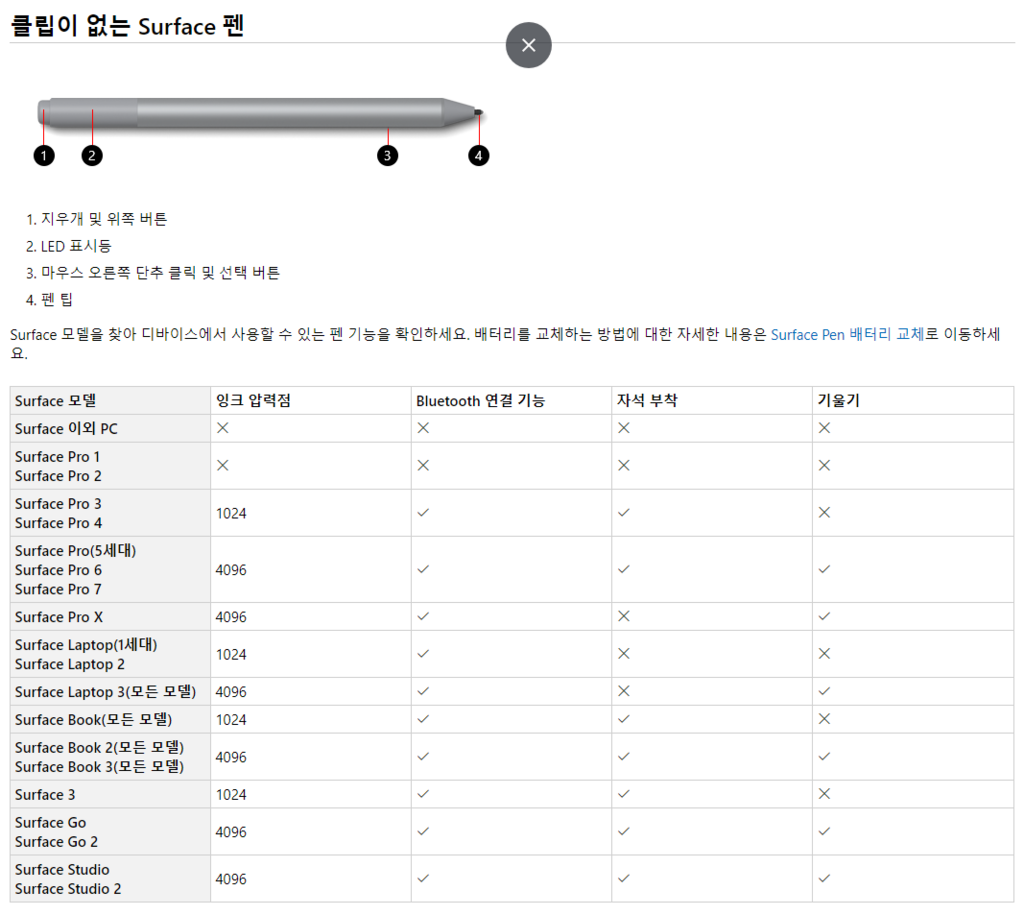
Task: Click magnetic checkmark in Surface Go row
Action: (x=624, y=831)
